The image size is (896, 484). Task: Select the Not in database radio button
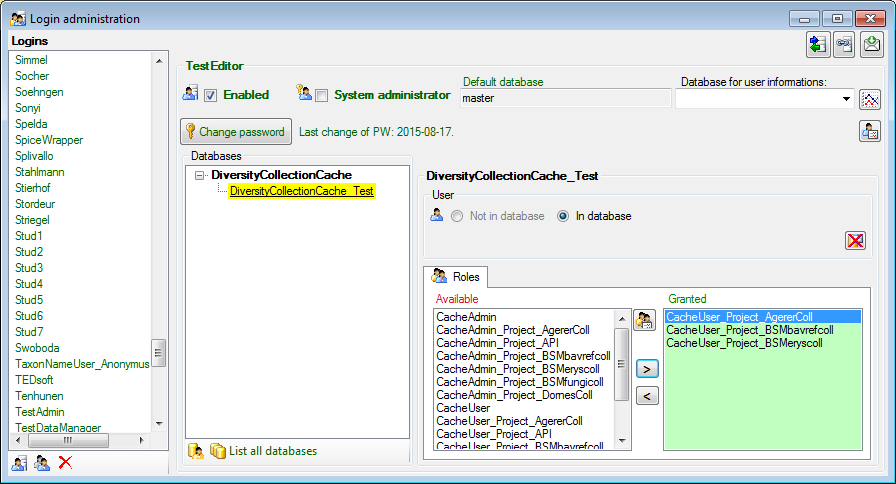[x=457, y=216]
